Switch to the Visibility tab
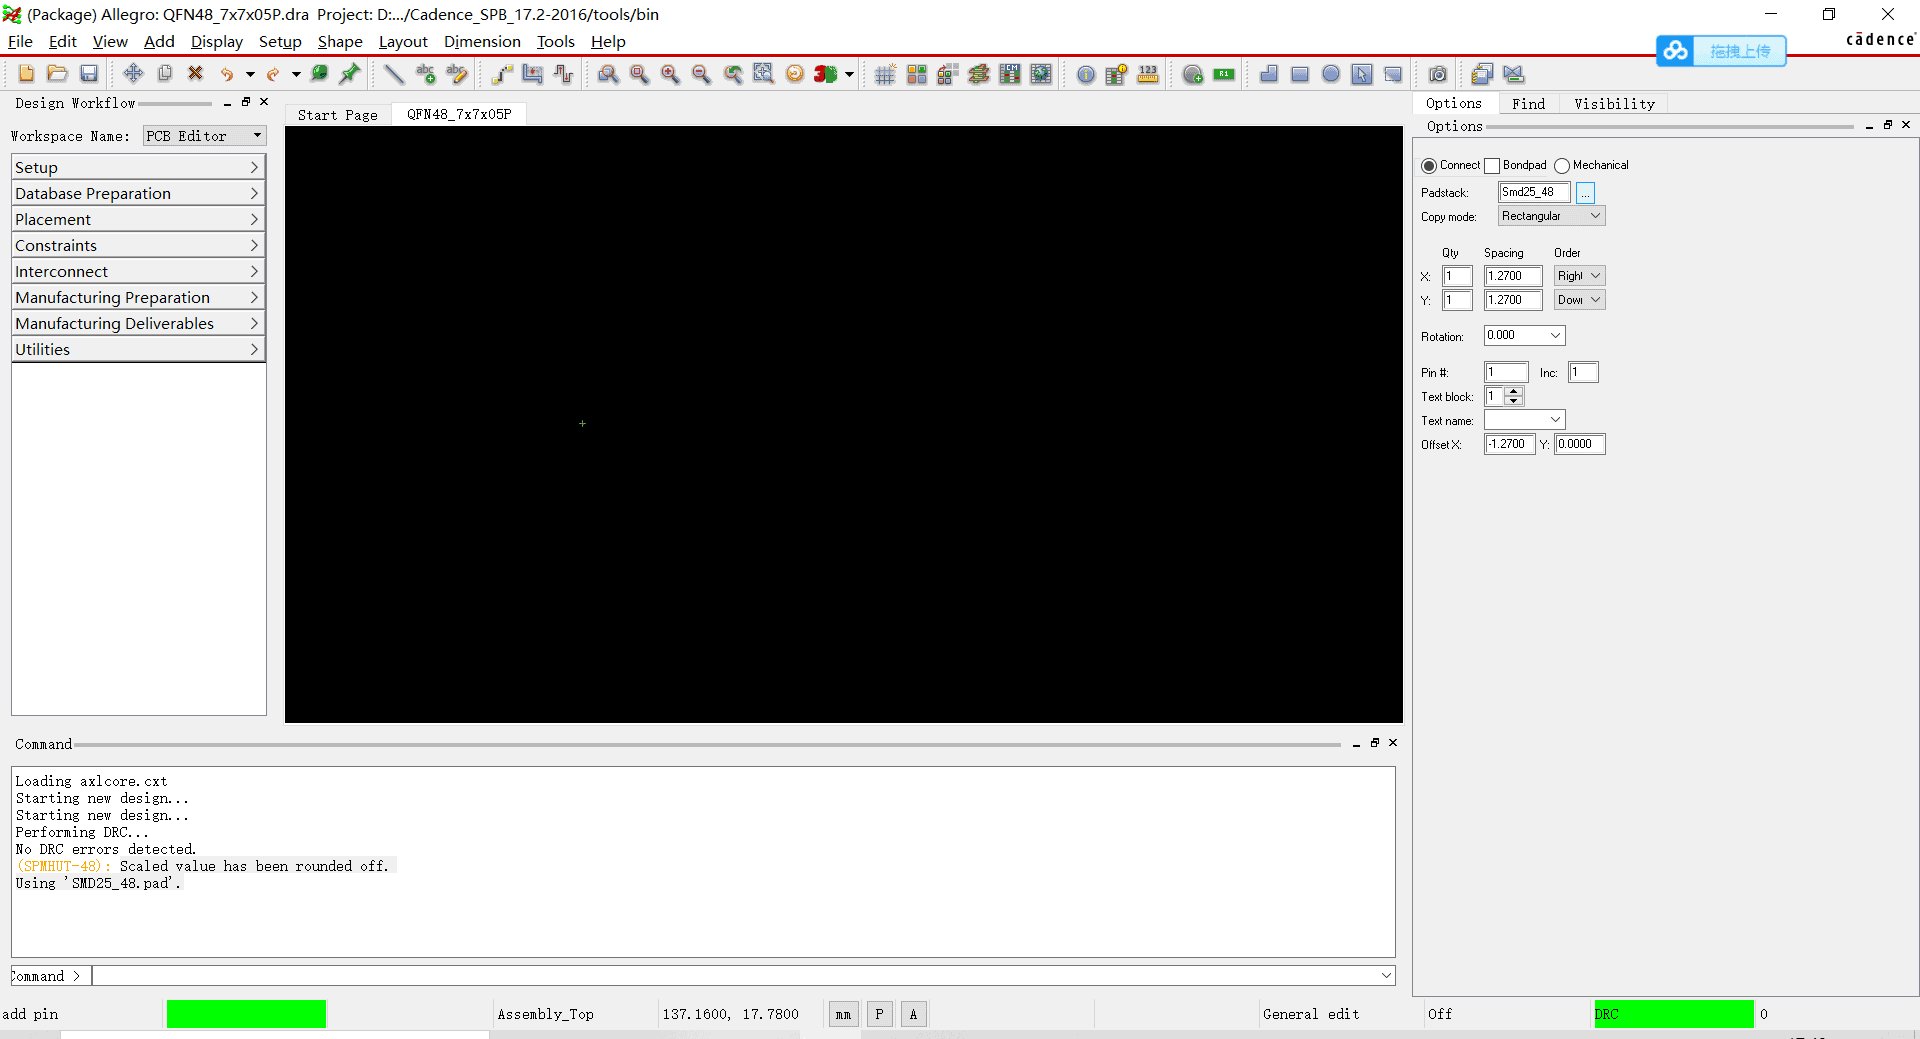1920x1039 pixels. pos(1614,104)
